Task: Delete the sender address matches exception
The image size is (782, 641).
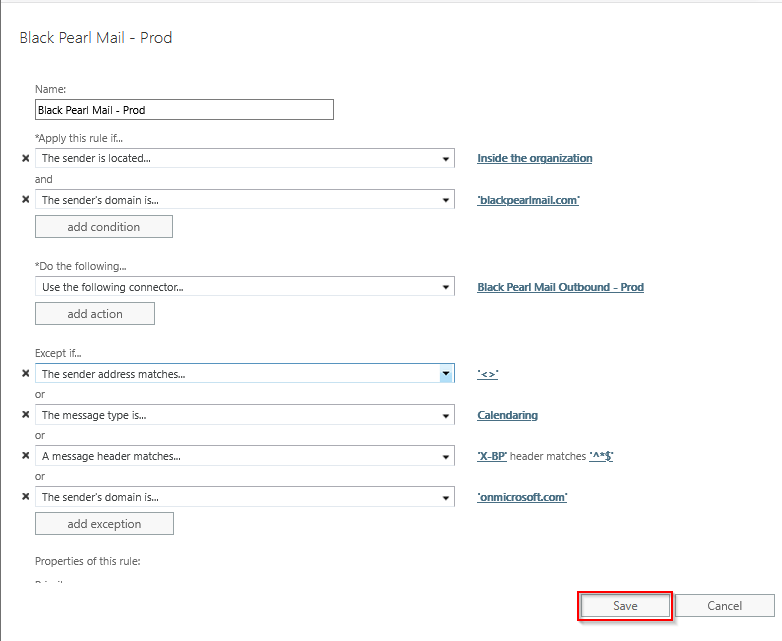Action: (25, 373)
